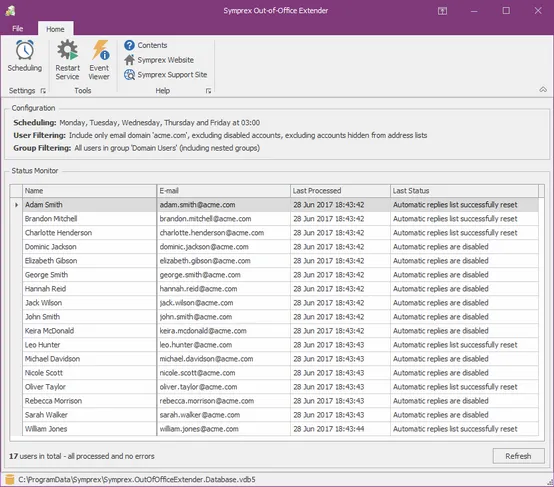
Task: Click the '17 users in total' status text
Action: (x=82, y=456)
